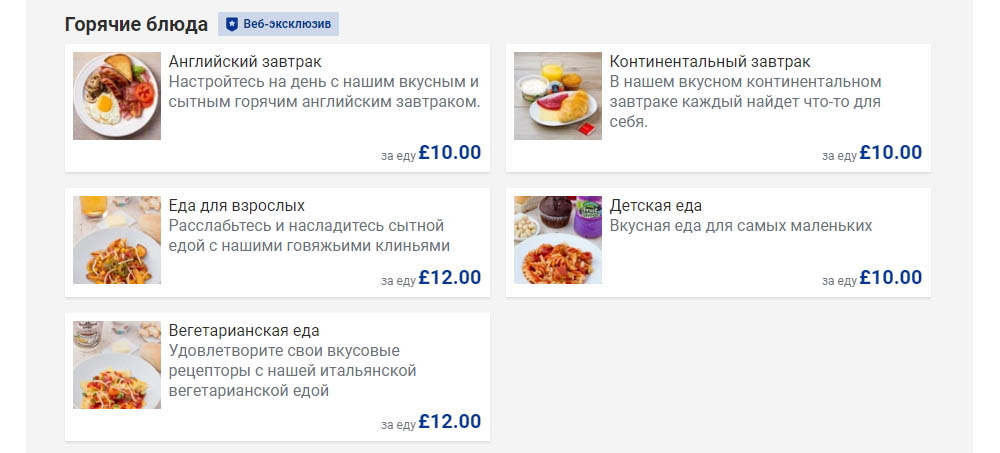Click the English breakfast photo thumbnail

click(x=117, y=96)
